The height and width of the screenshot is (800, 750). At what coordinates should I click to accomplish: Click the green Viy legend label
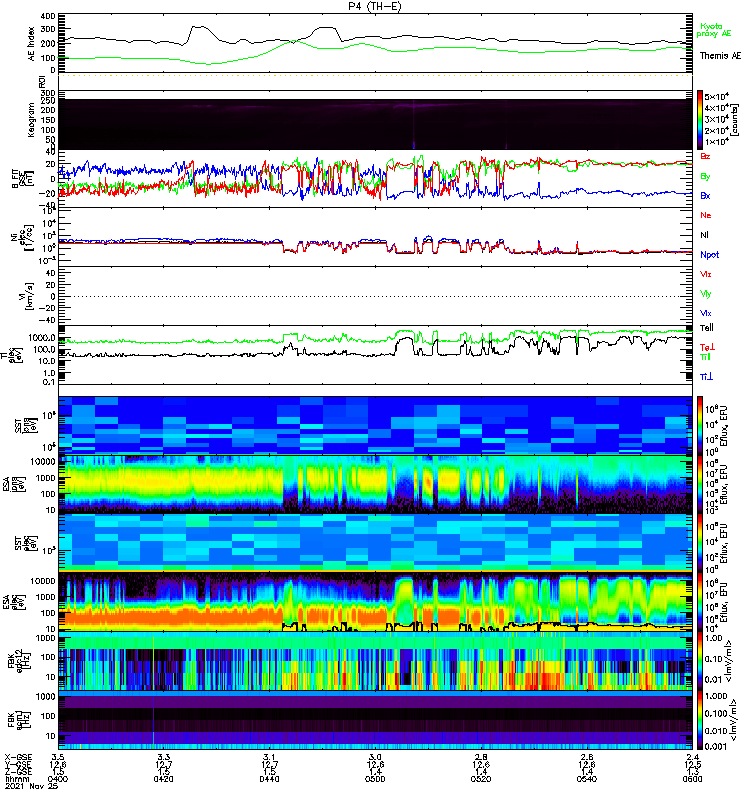(706, 294)
